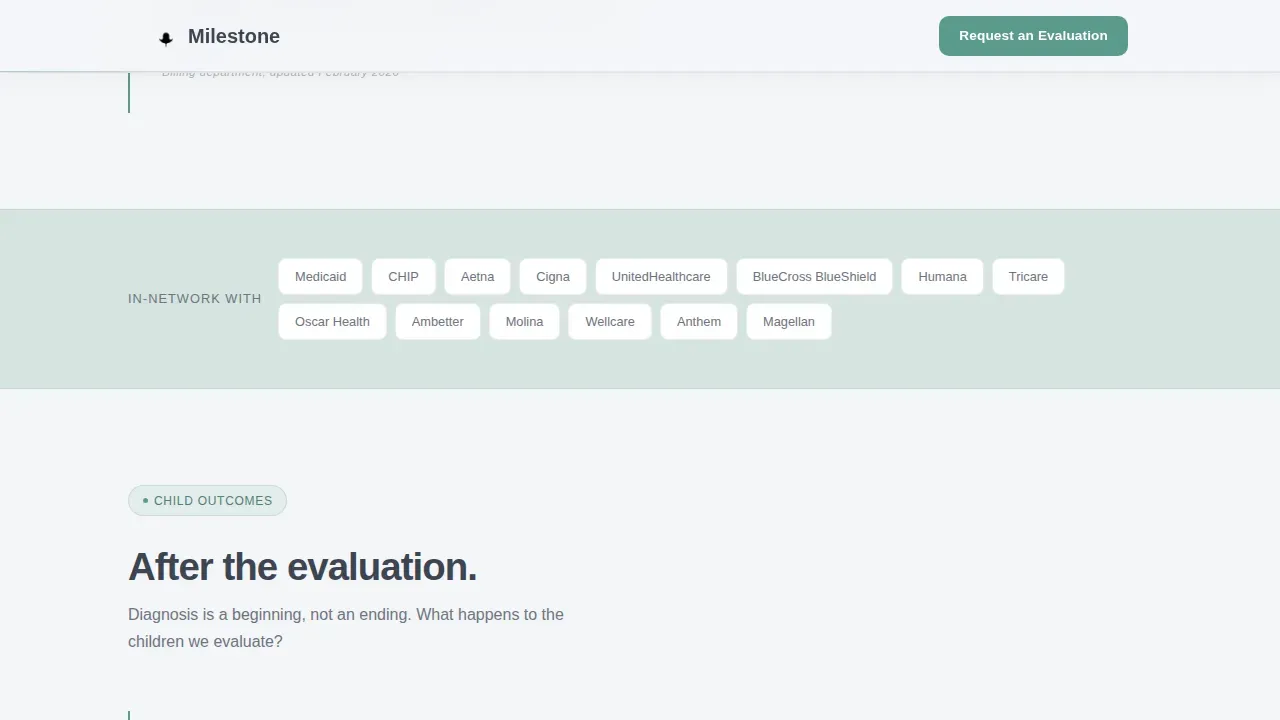Screen dimensions: 1280x720
Task: Choose the Cigna insurance chip
Action: pyautogui.click(x=552, y=277)
